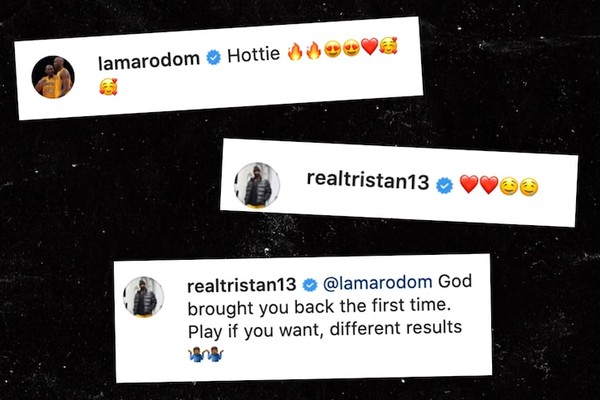Click the second shrugging person emoji
This screenshot has width=600, height=400.
pyautogui.click(x=215, y=354)
